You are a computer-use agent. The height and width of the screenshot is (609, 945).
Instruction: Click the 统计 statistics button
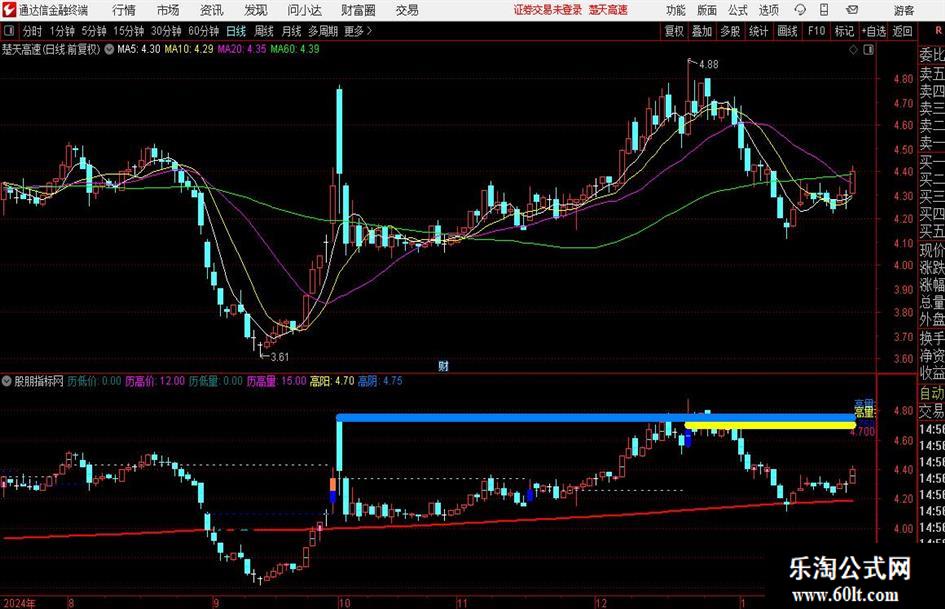click(758, 31)
